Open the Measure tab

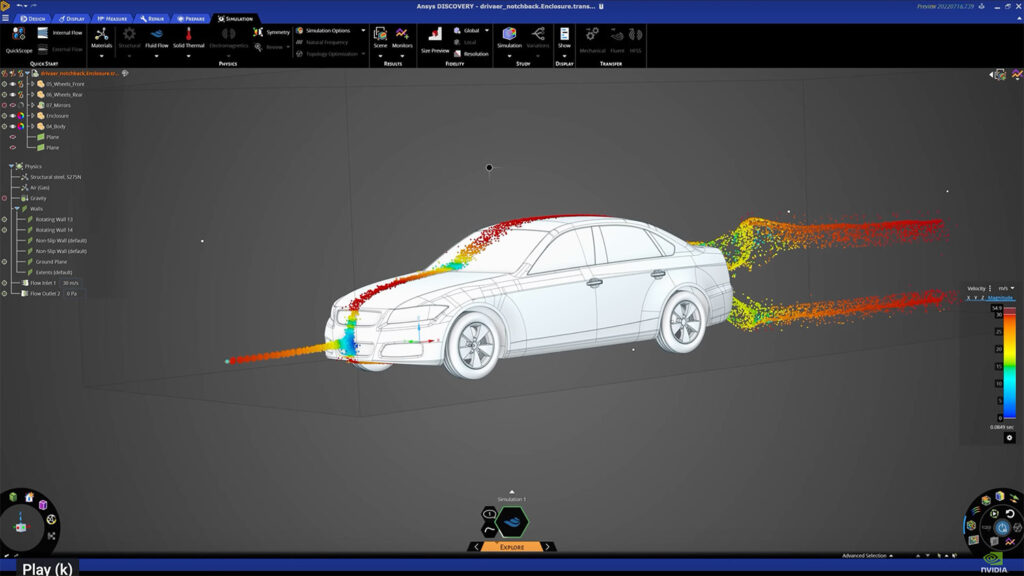click(x=112, y=18)
